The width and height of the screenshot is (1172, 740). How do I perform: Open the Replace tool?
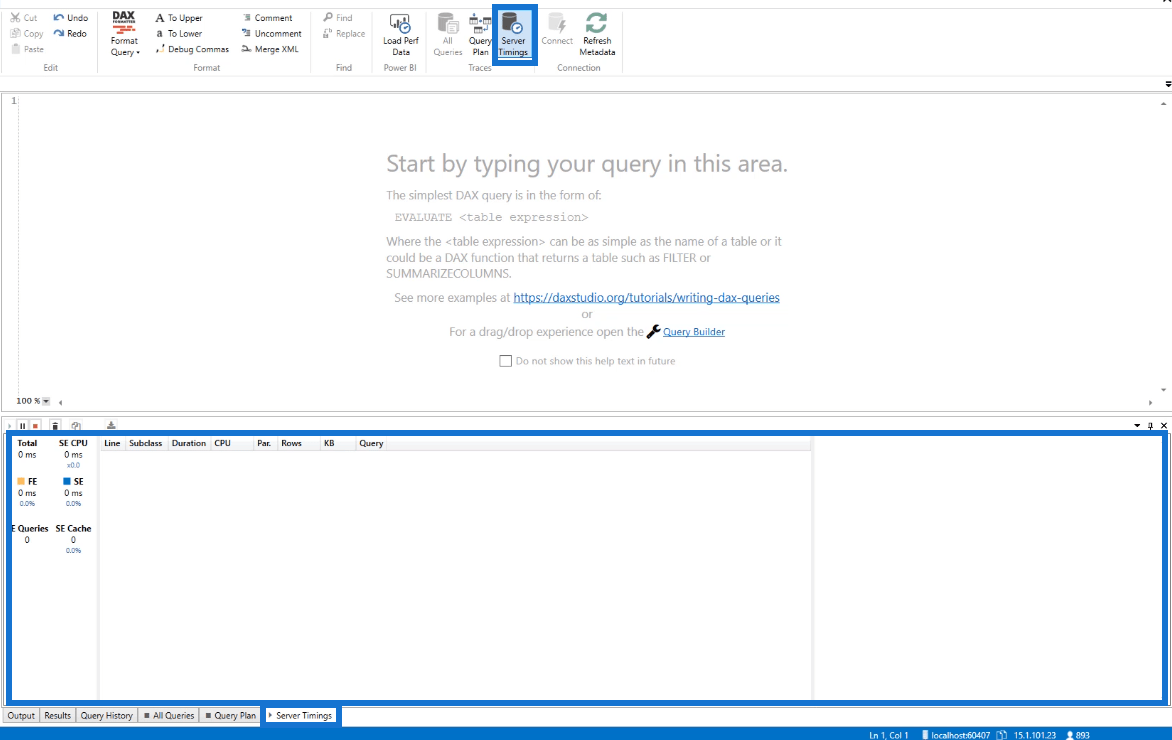344,33
